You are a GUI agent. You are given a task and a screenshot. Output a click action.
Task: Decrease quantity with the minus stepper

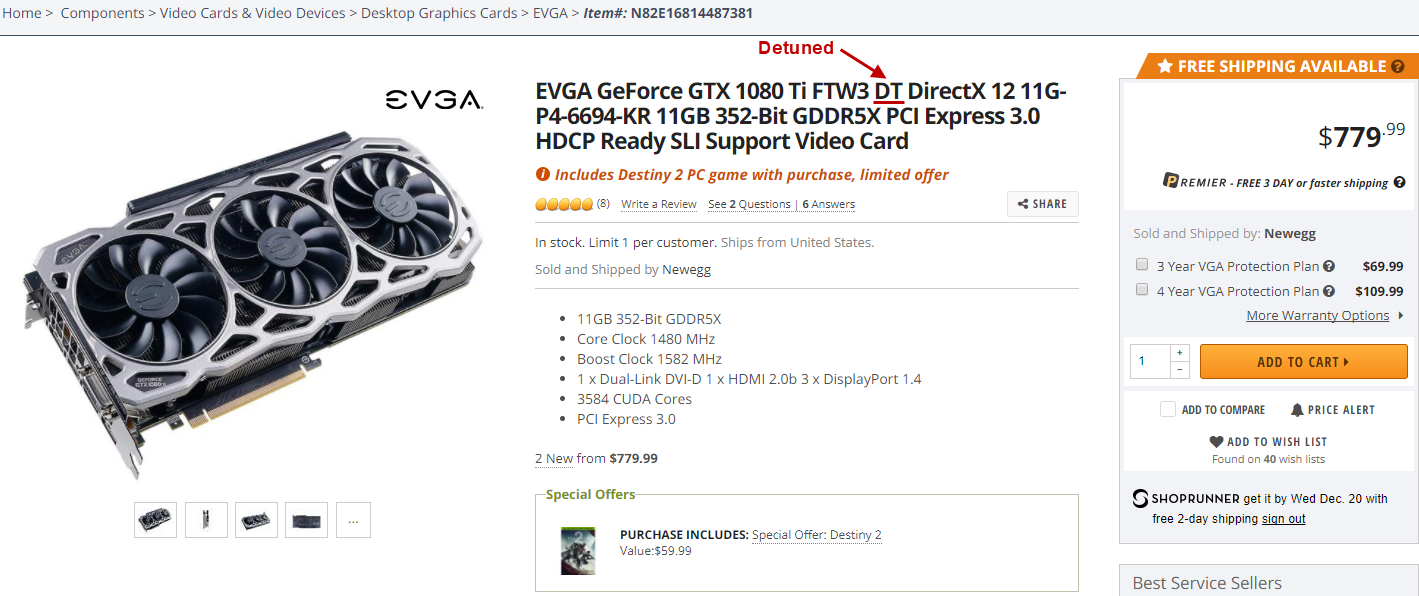pyautogui.click(x=1180, y=370)
